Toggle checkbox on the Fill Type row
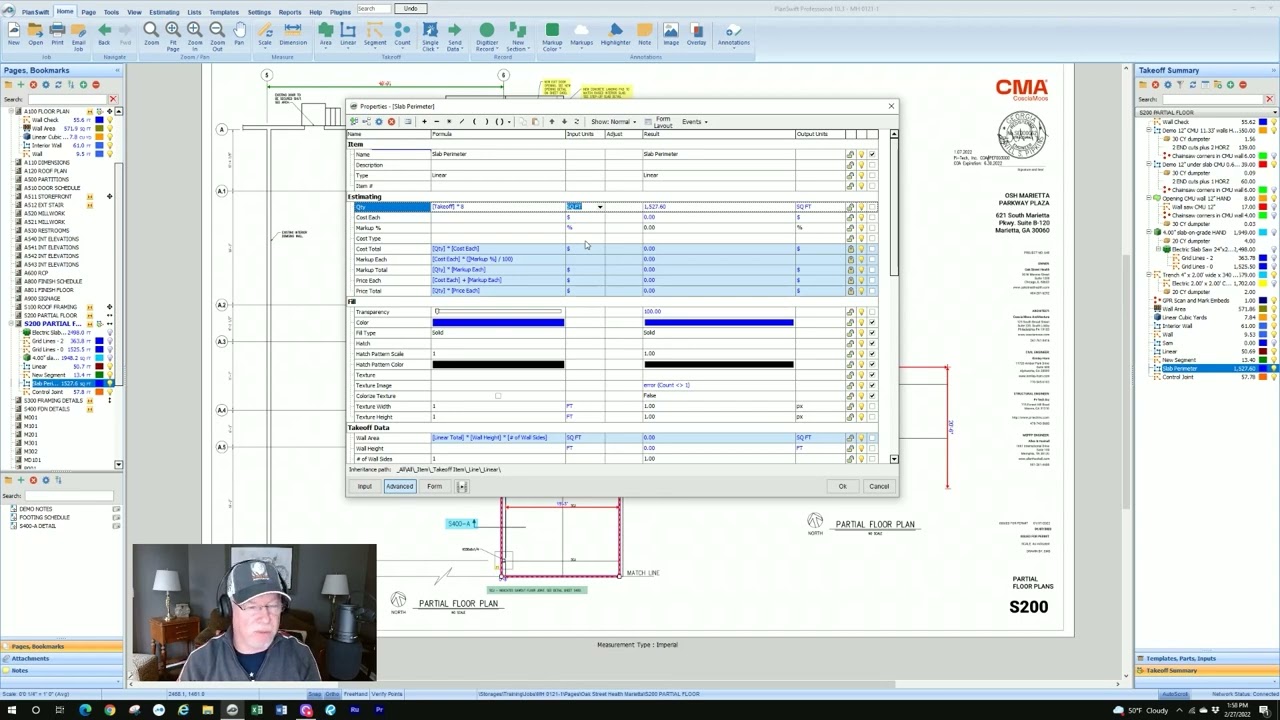1280x720 pixels. [872, 333]
